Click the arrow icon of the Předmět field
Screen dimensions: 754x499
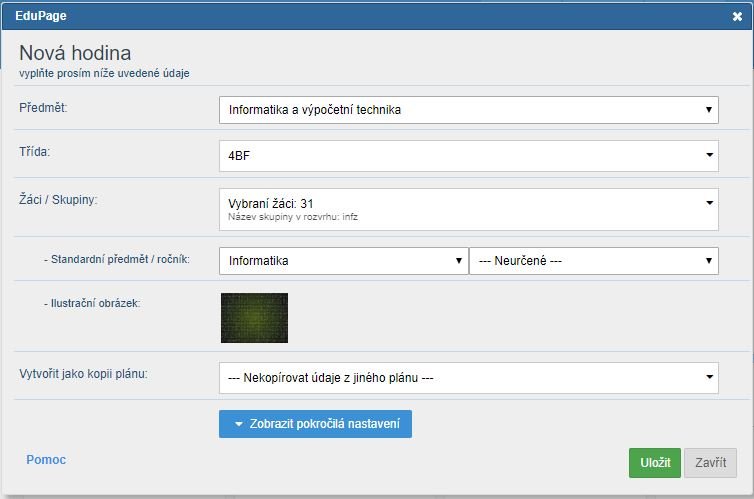pyautogui.click(x=708, y=110)
